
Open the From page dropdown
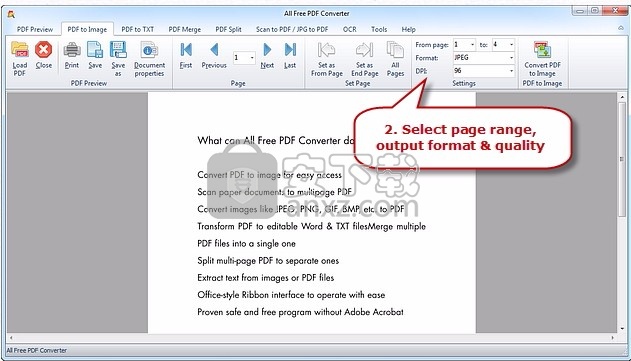click(x=472, y=45)
